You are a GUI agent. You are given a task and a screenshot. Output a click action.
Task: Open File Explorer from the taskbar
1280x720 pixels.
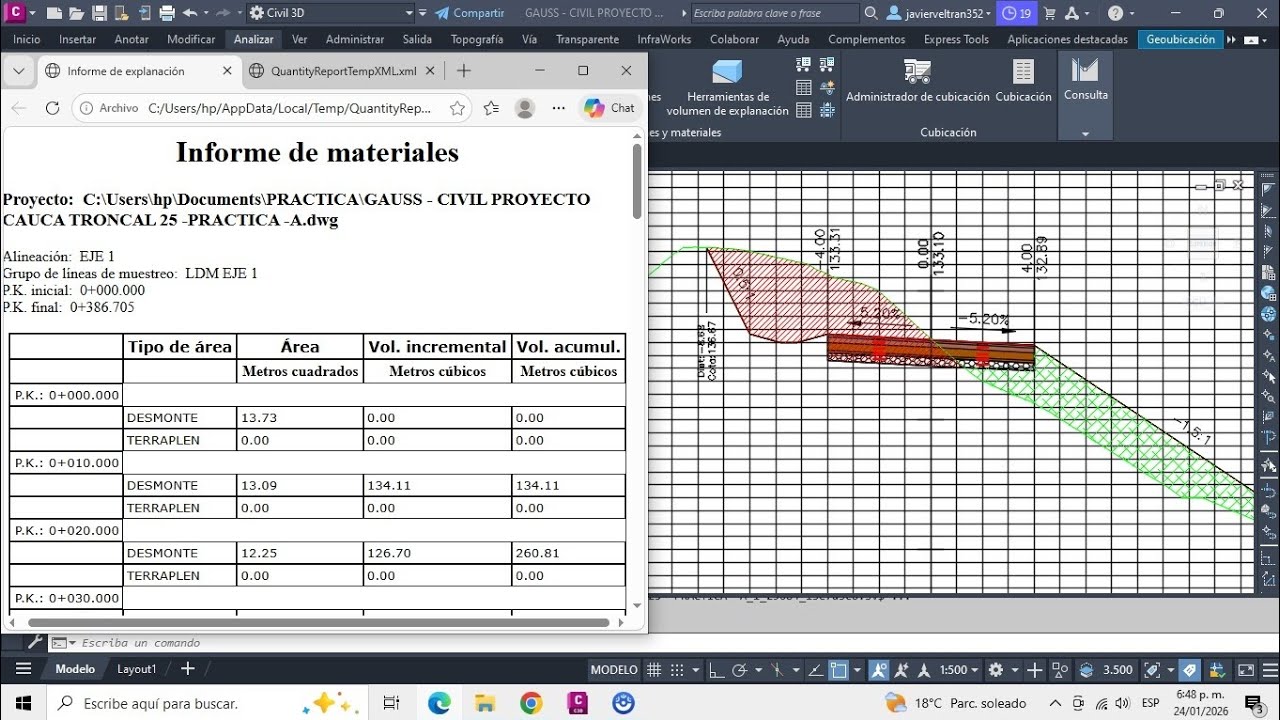(x=485, y=703)
